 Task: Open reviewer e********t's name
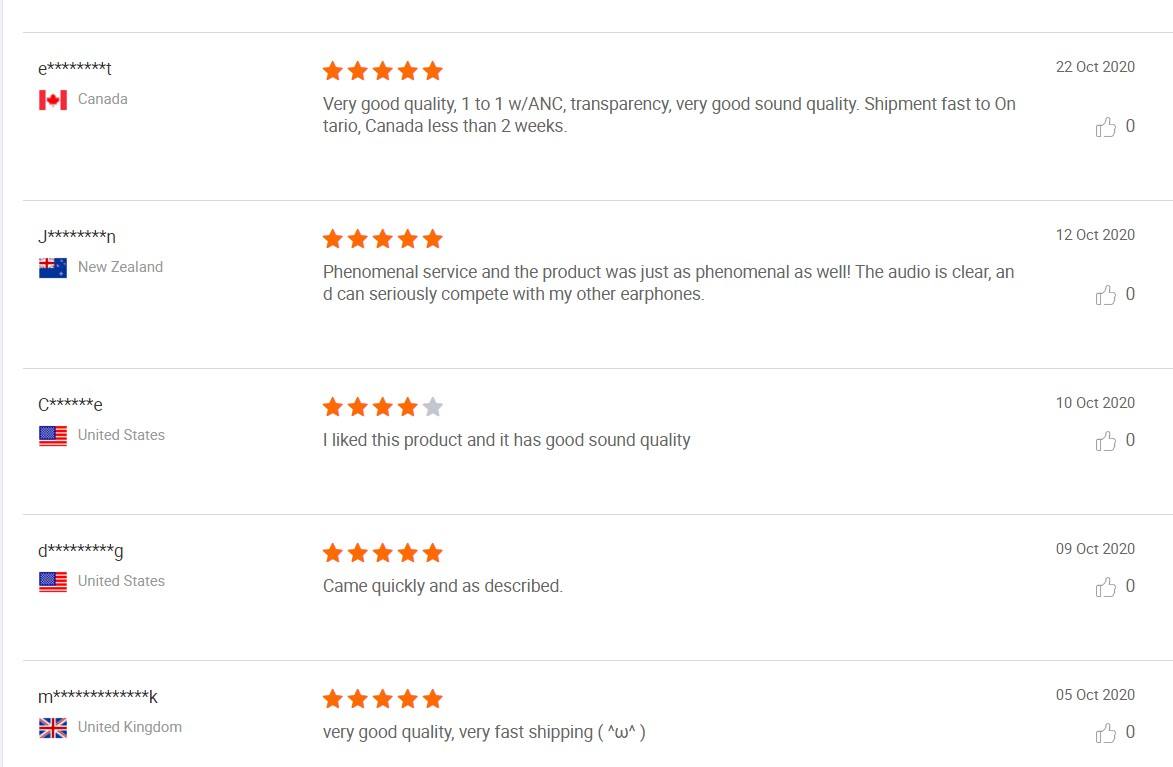(75, 68)
